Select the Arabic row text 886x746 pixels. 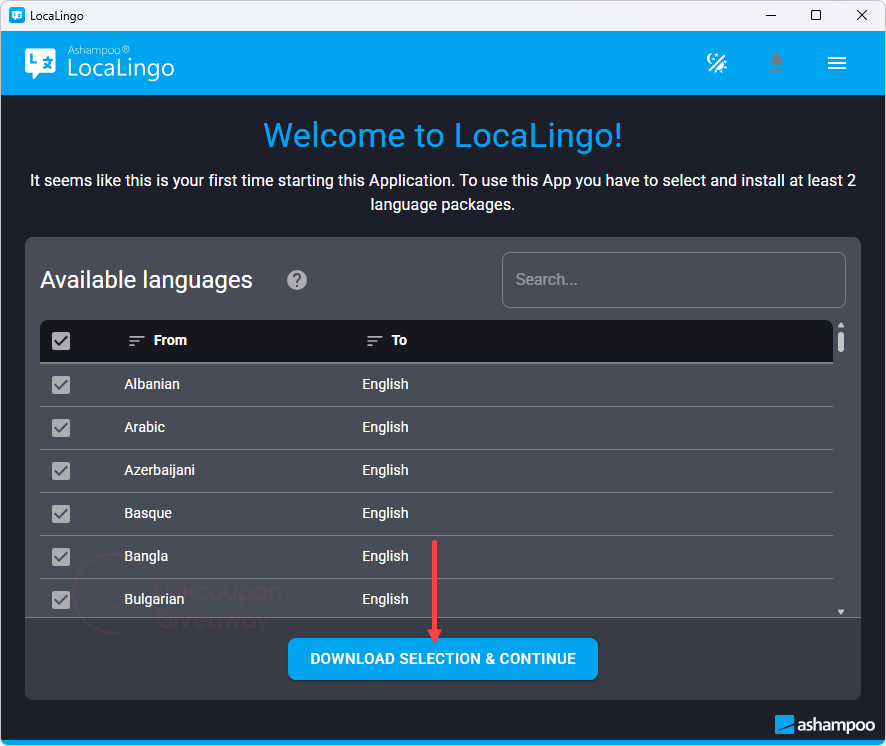tap(145, 427)
